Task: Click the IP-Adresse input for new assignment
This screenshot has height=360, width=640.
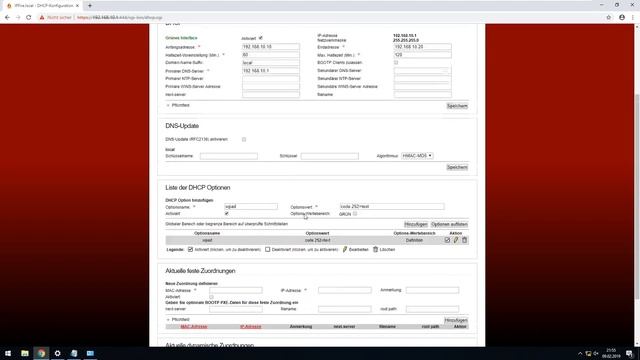Action: [x=345, y=290]
